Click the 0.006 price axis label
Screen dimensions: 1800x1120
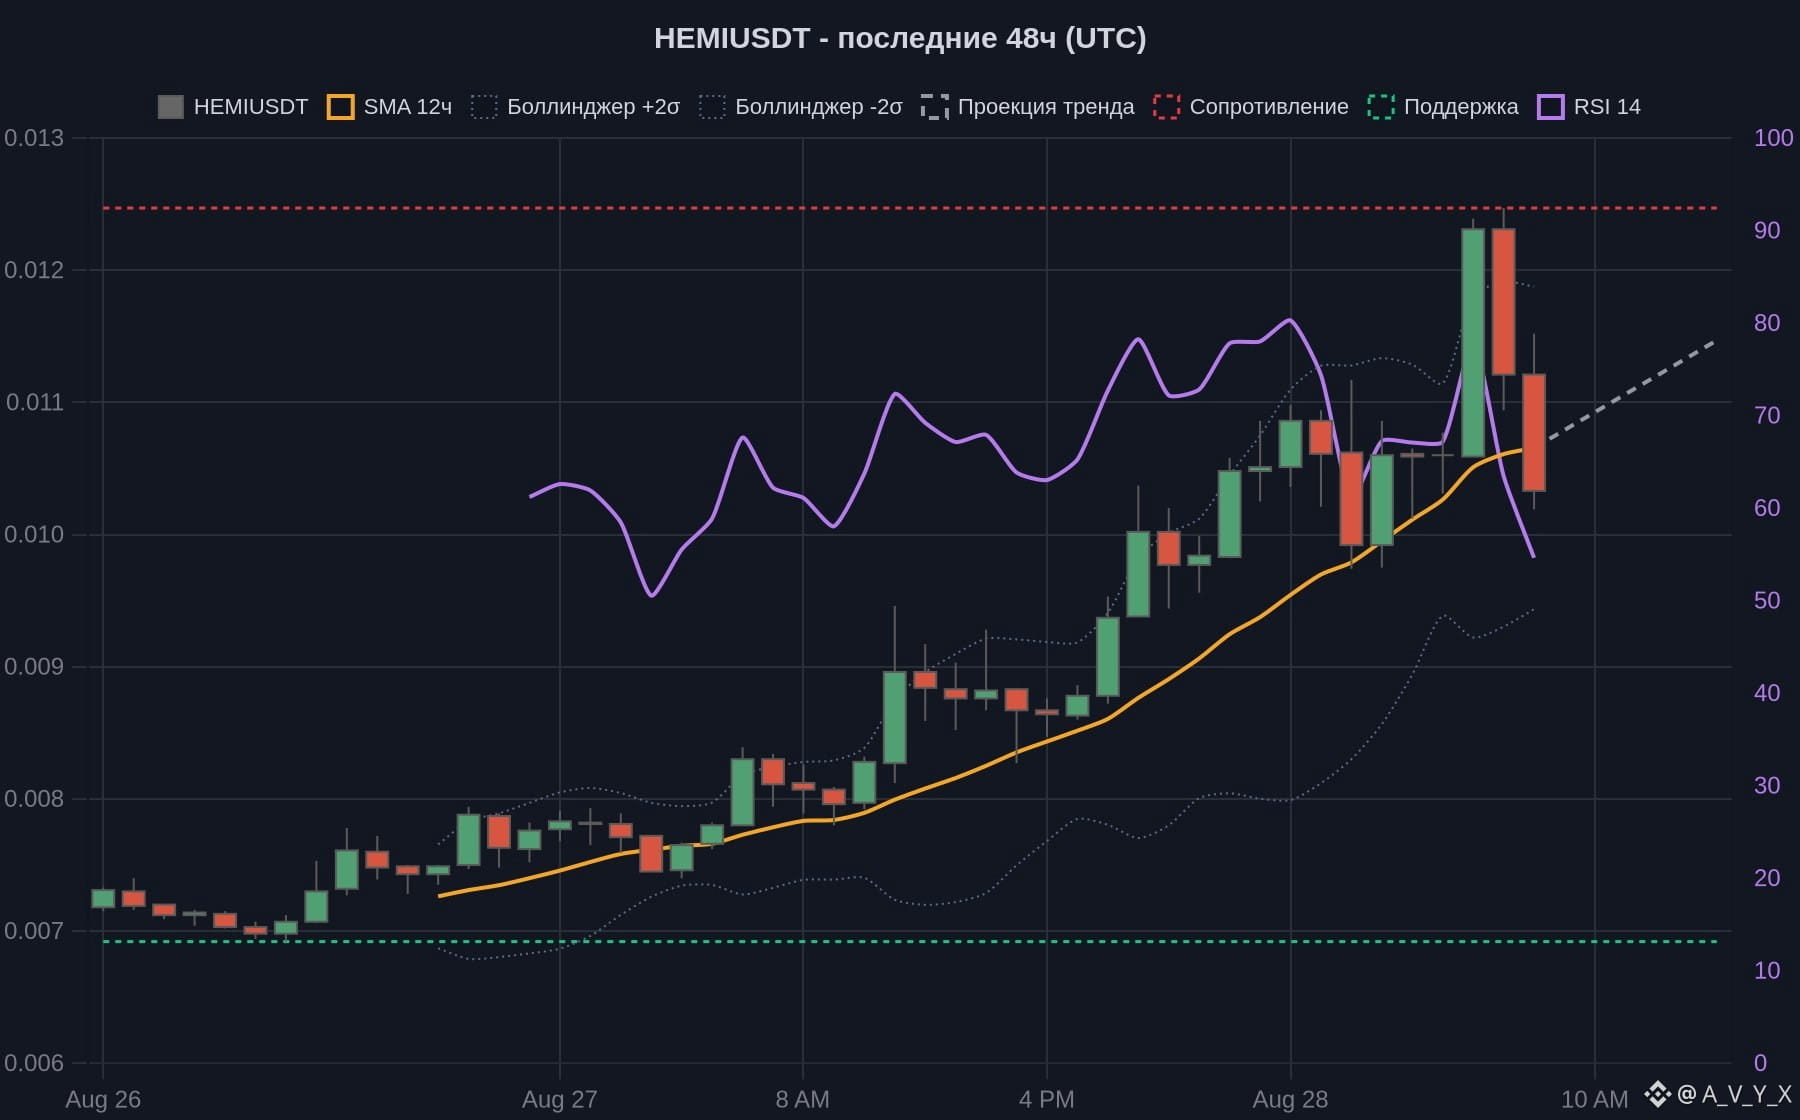pyautogui.click(x=34, y=1063)
